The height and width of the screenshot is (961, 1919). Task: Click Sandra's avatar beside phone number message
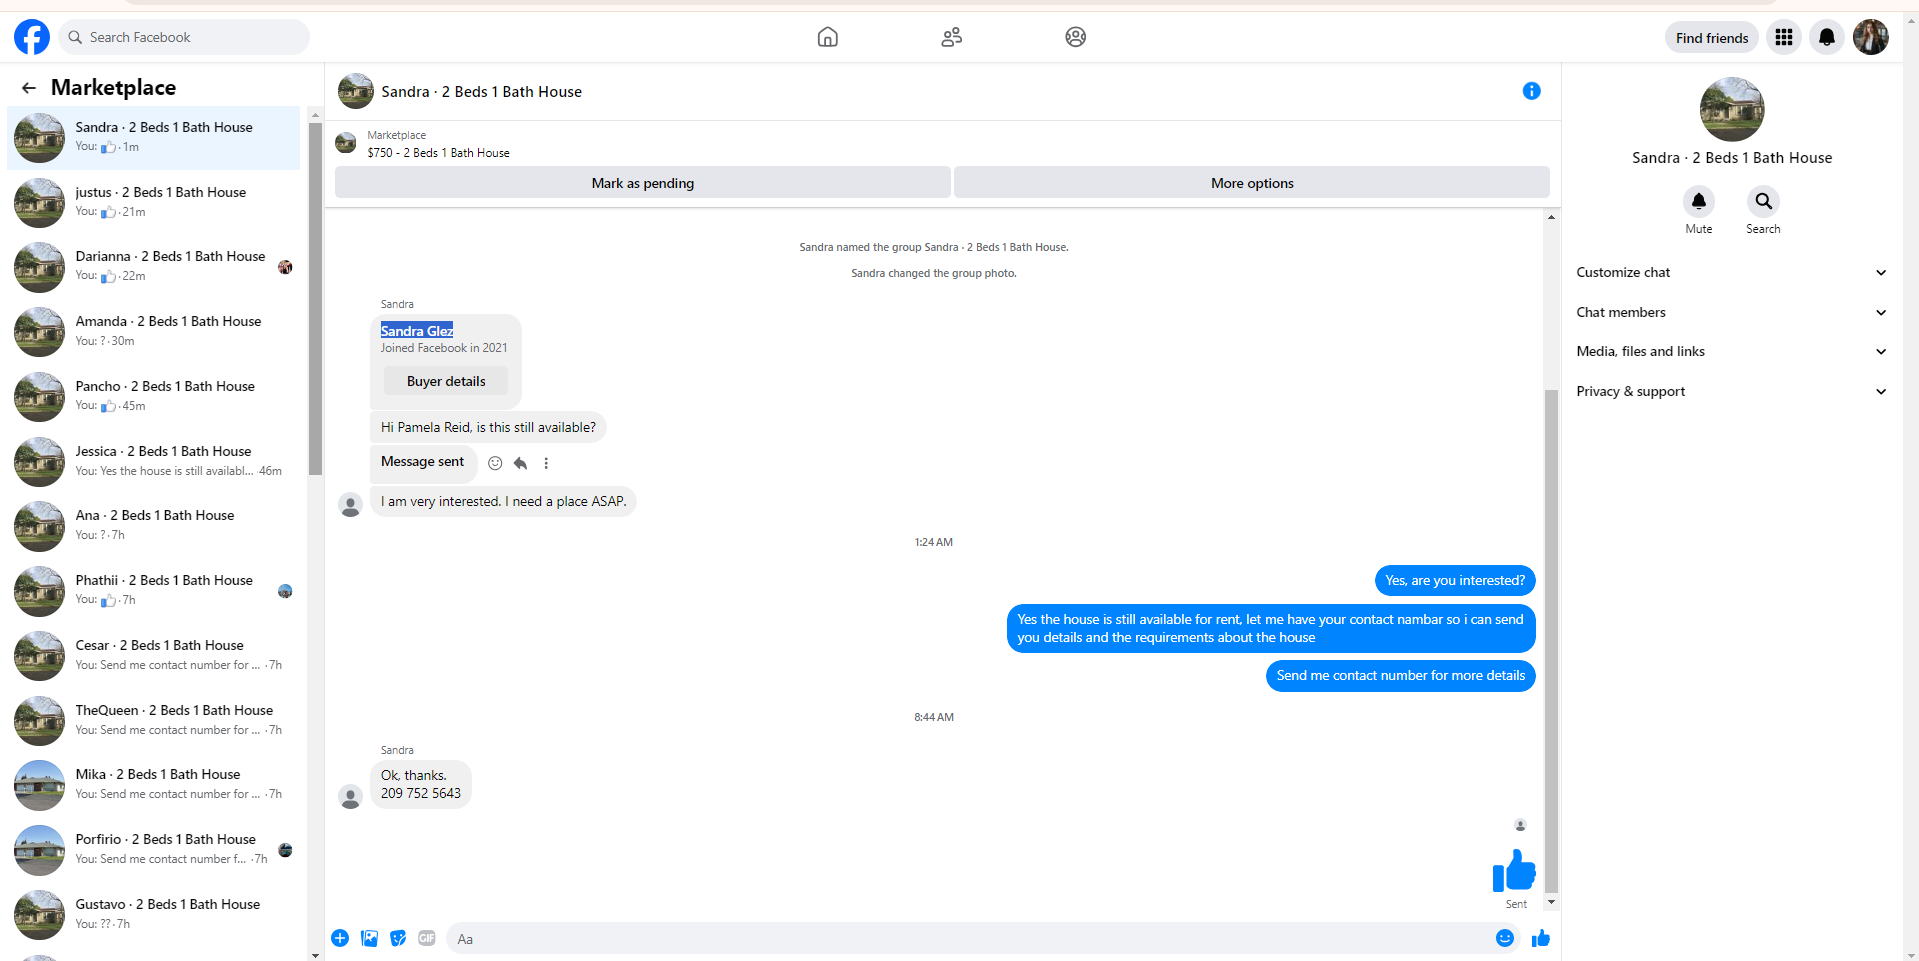[x=350, y=797]
